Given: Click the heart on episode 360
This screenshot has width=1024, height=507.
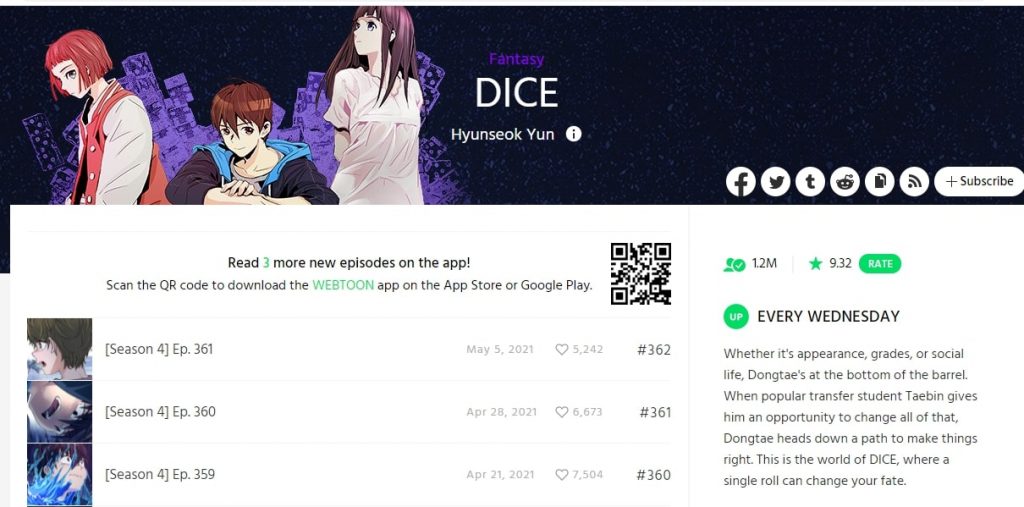Looking at the screenshot, I should (562, 412).
